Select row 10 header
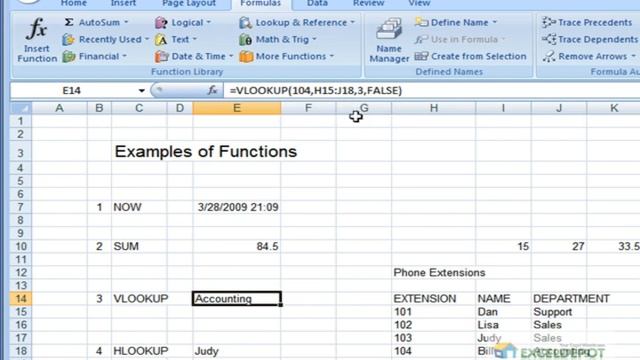The width and height of the screenshot is (640, 360). pyautogui.click(x=21, y=247)
